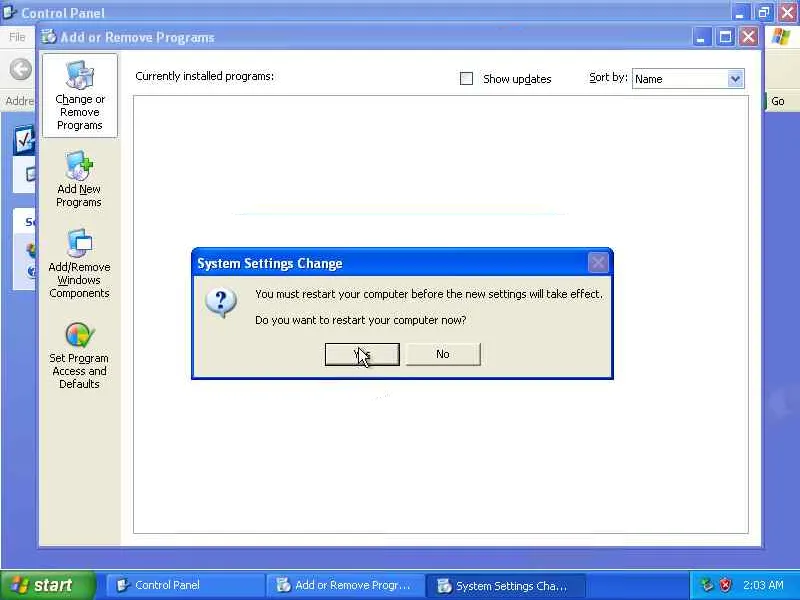Click the question mark icon in dialog
Viewport: 800px width, 600px height.
[221, 302]
